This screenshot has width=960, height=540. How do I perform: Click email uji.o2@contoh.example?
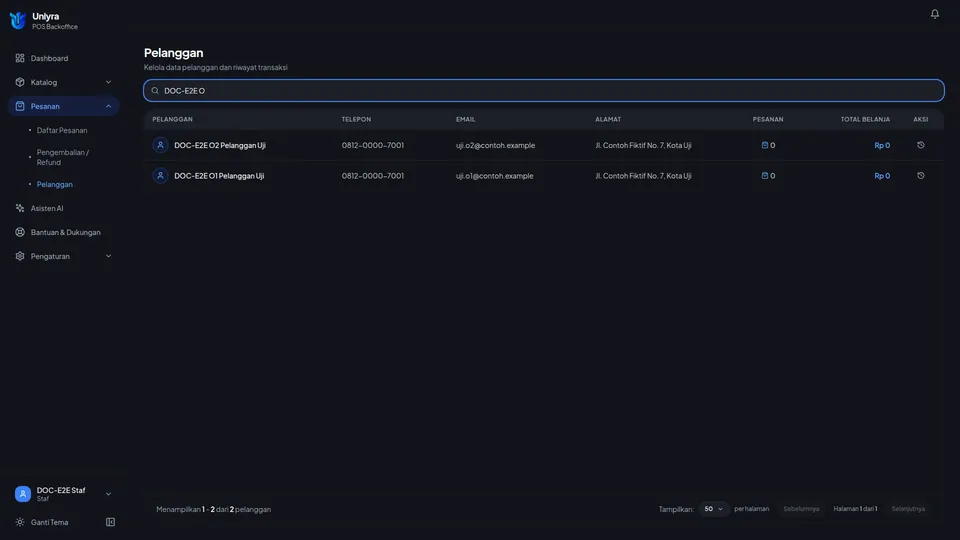[495, 145]
